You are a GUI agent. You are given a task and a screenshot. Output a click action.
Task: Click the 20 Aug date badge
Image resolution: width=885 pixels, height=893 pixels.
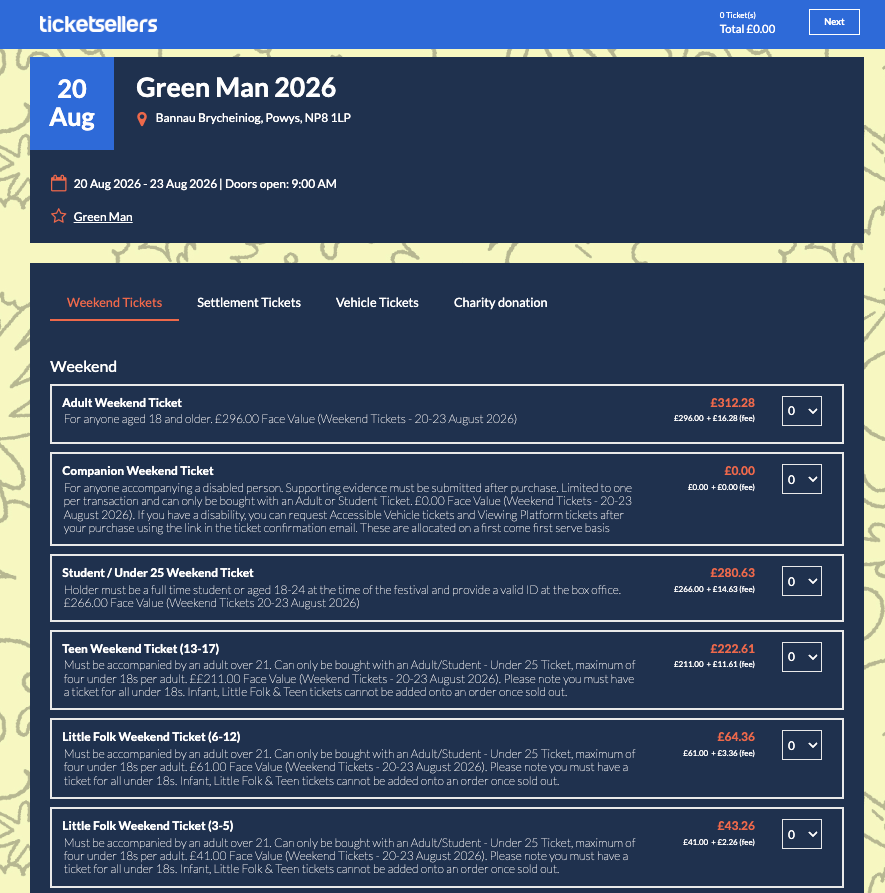[72, 104]
